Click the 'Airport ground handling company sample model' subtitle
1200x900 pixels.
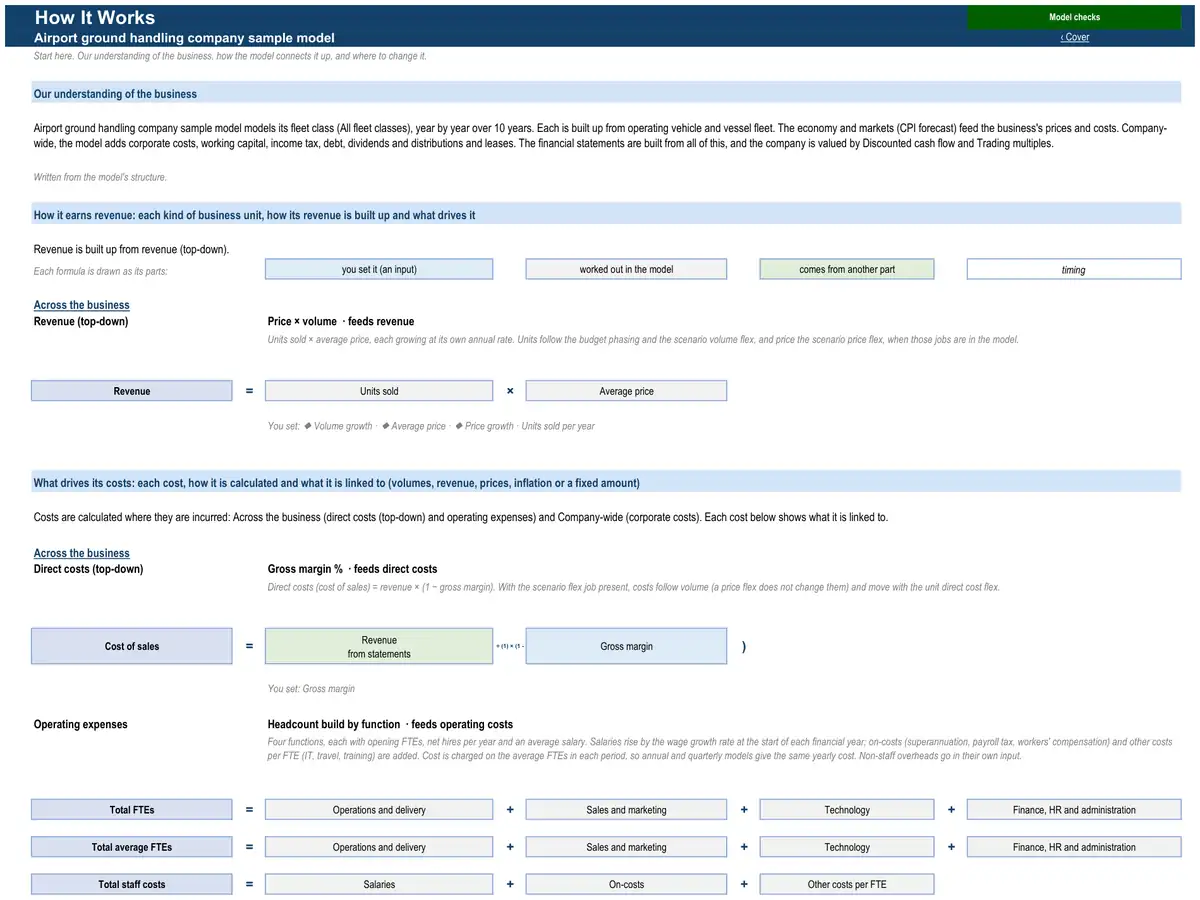(184, 38)
